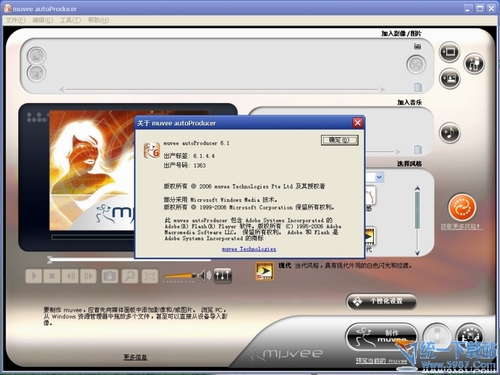500x375 pixels.
Task: Click the Stop playback button
Action: (x=52, y=276)
